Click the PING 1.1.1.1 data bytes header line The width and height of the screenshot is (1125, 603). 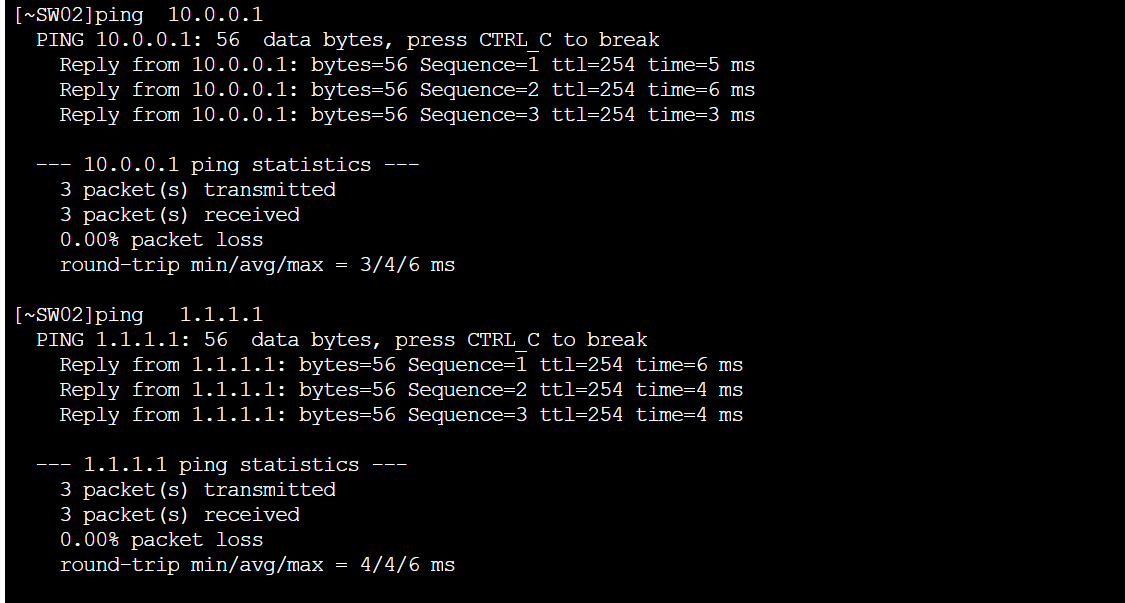[x=342, y=340]
